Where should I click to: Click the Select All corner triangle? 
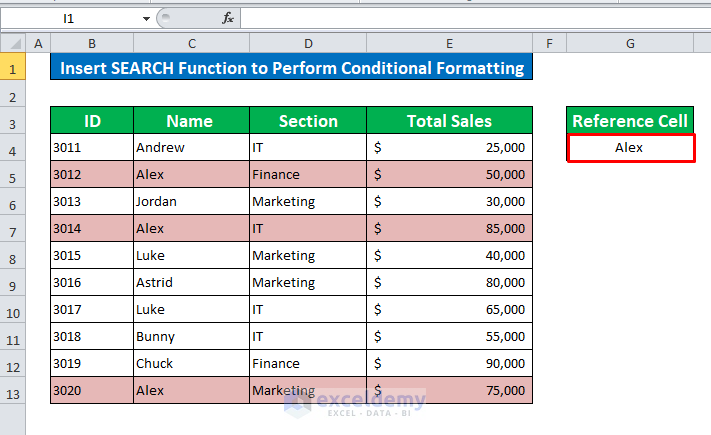13,43
